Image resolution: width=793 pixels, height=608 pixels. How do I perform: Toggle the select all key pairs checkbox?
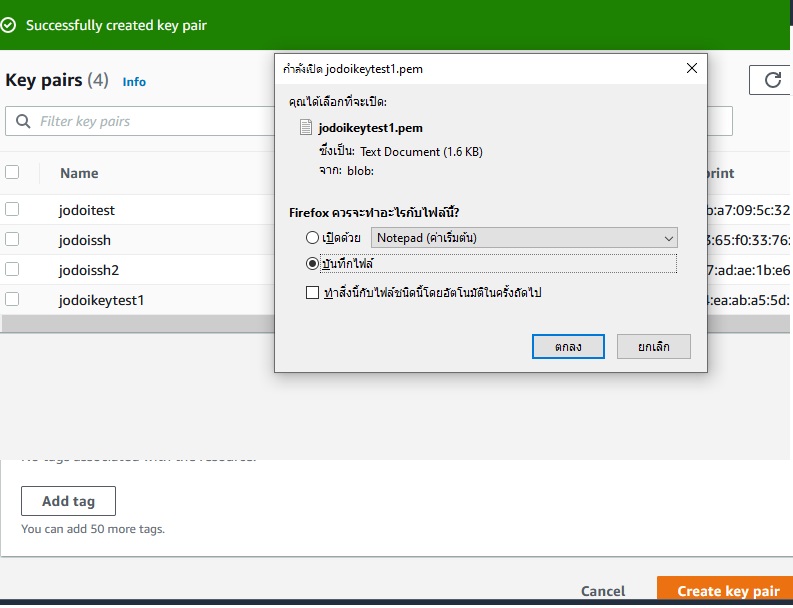coord(12,172)
